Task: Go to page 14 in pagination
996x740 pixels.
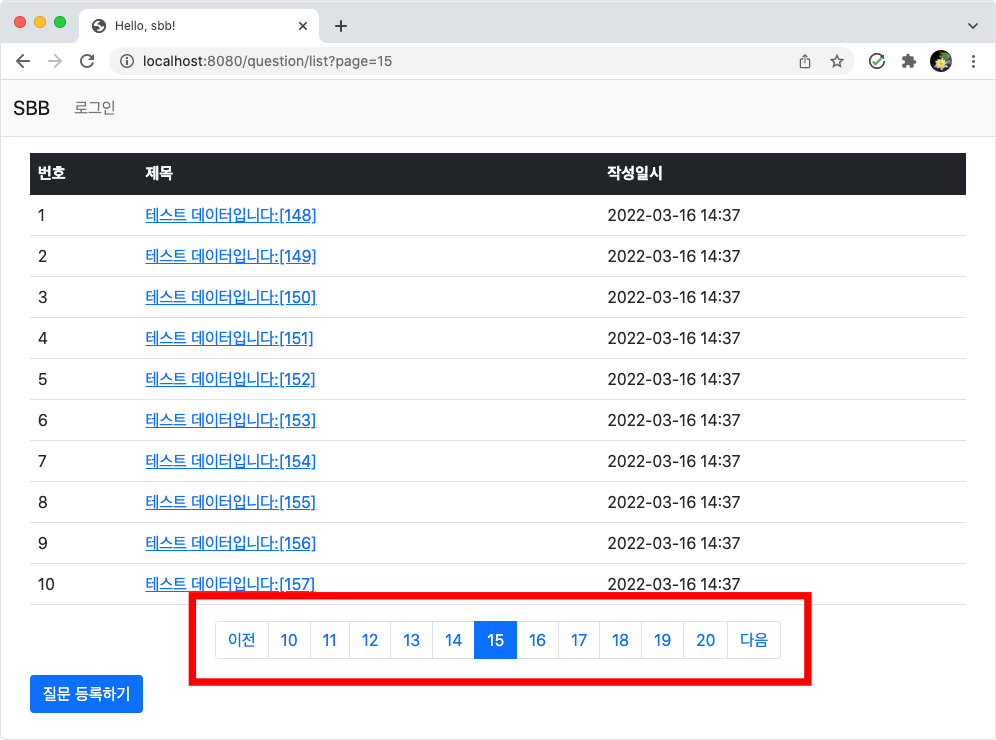Action: 454,640
